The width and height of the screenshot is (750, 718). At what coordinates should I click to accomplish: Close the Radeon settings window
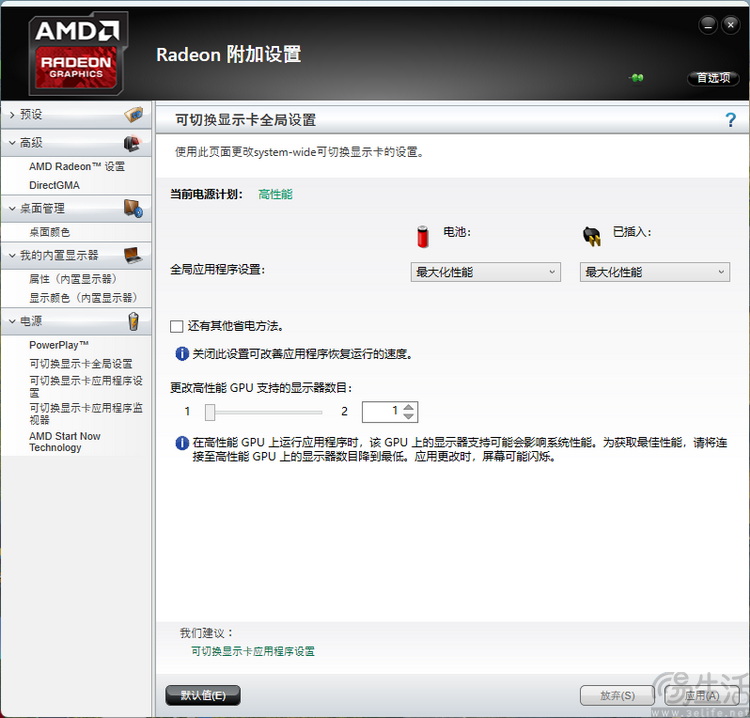tap(730, 25)
